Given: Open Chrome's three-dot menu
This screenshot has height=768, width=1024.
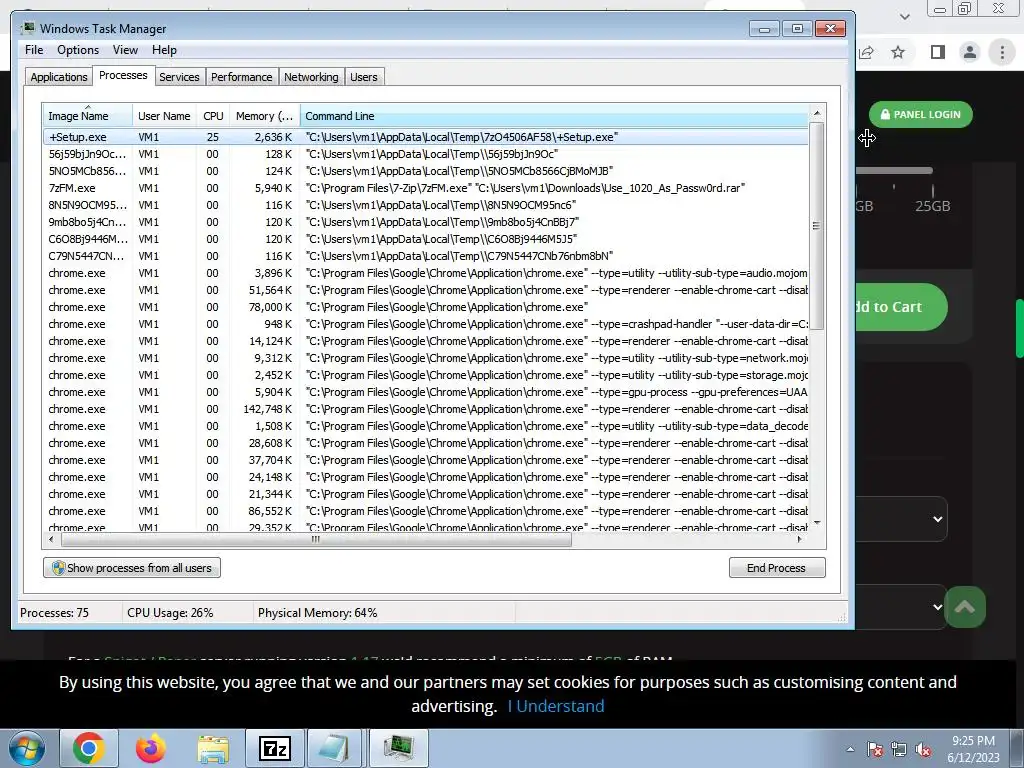Looking at the screenshot, I should pyautogui.click(x=1002, y=52).
